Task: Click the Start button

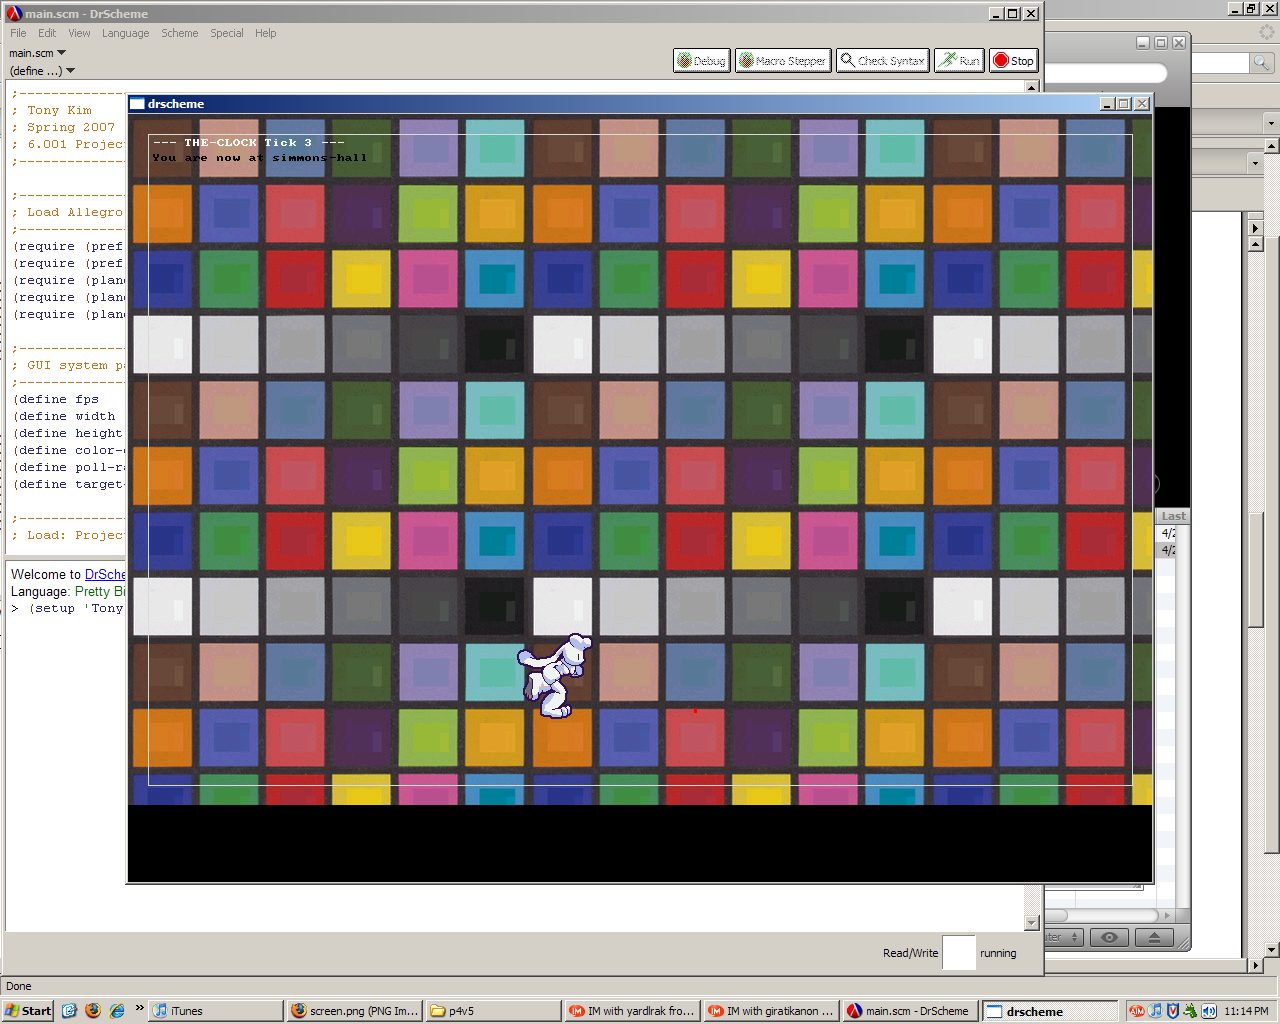Action: coord(28,1011)
